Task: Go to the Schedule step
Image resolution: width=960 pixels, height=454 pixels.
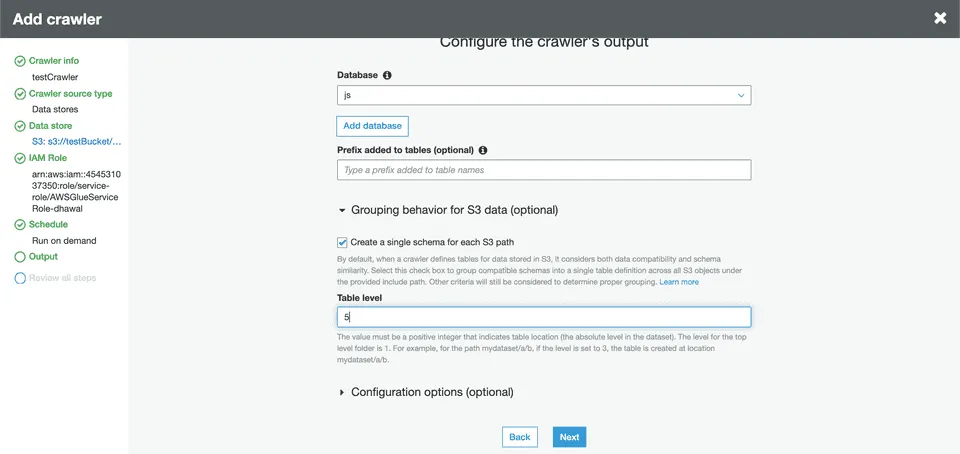Action: click(48, 224)
